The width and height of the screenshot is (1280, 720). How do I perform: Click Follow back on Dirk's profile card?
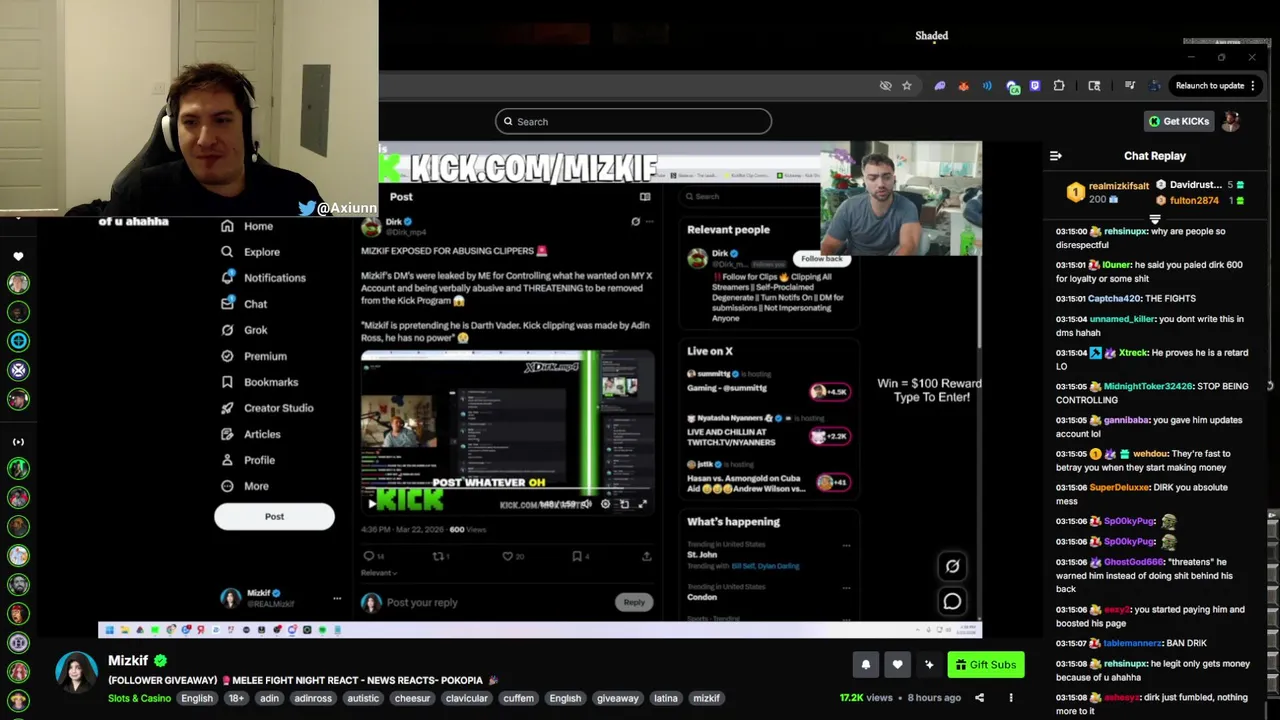[822, 258]
